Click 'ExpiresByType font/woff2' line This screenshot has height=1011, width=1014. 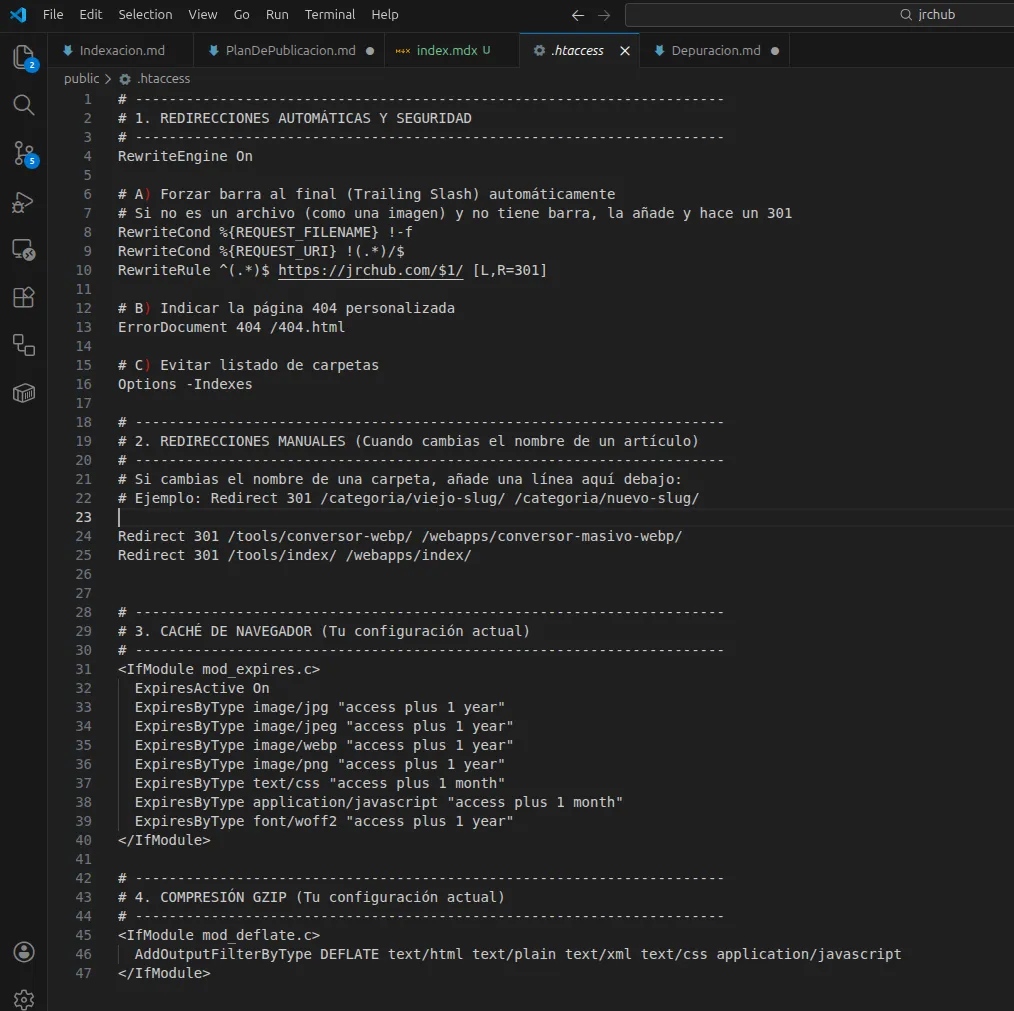[x=324, y=821]
